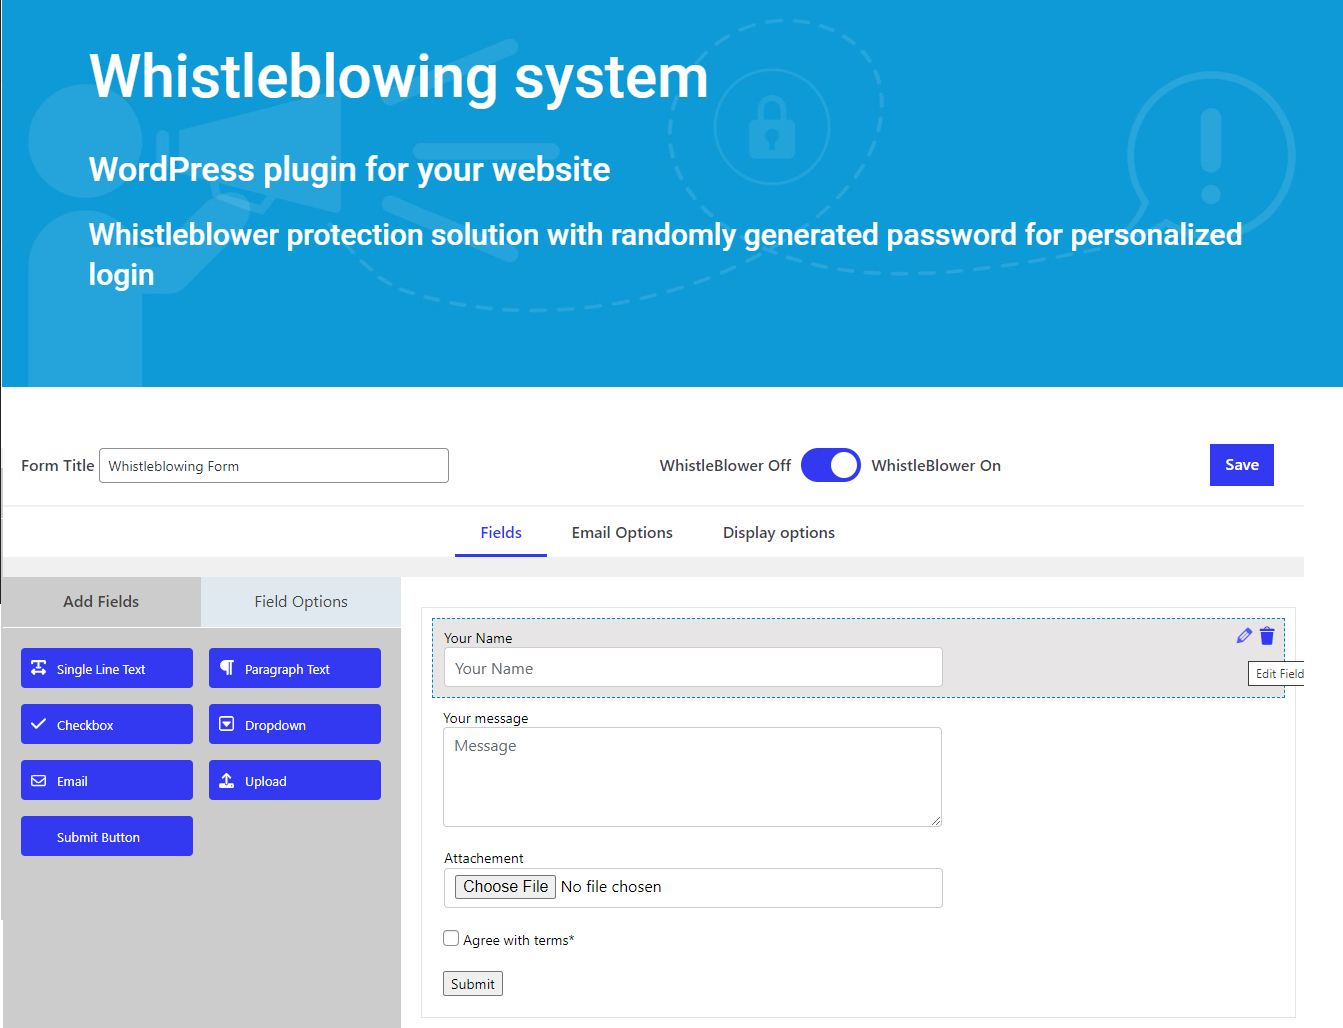
Task: Add an Upload field
Action: [295, 780]
